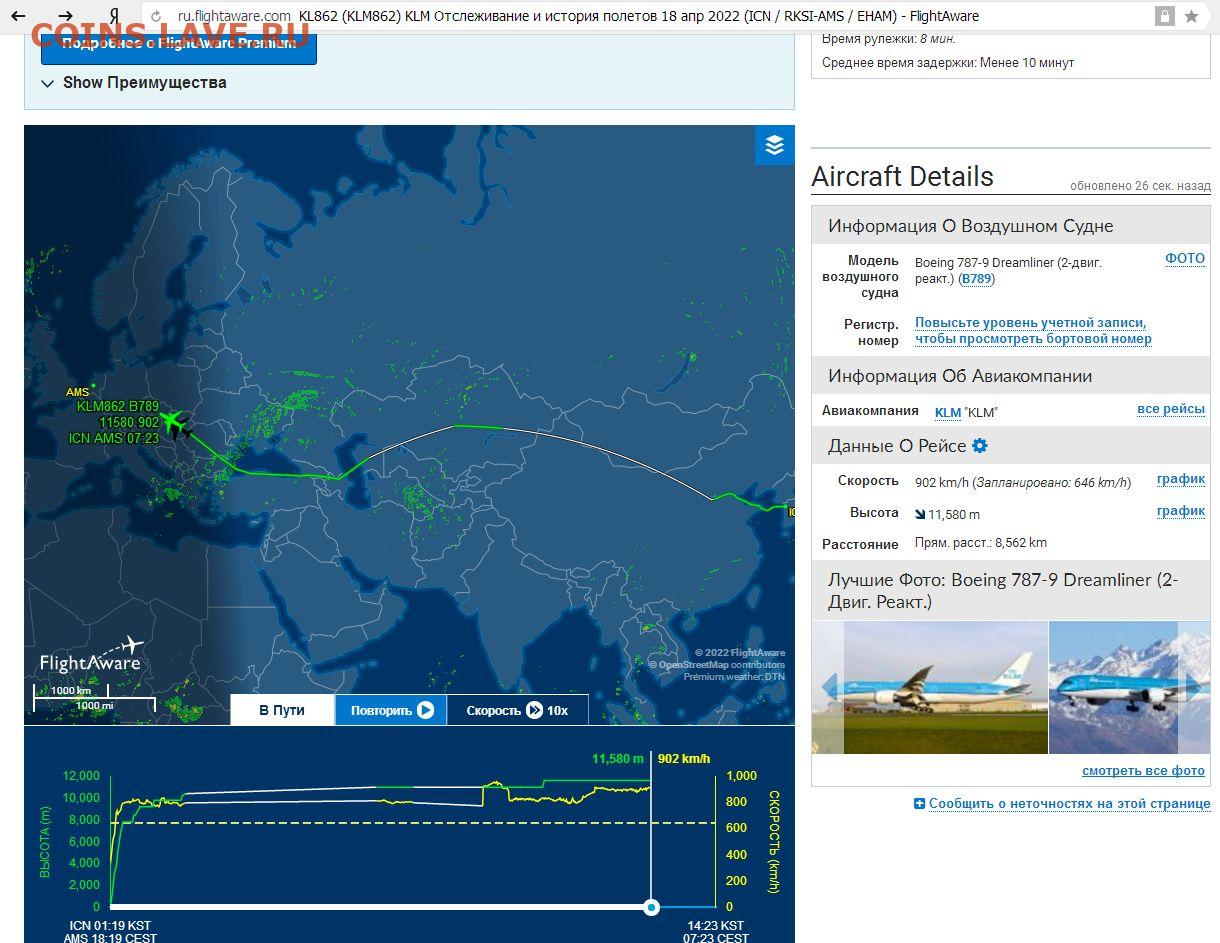Viewport: 1220px width, 943px height.
Task: Click the Aircraft Details heading
Action: [x=902, y=177]
